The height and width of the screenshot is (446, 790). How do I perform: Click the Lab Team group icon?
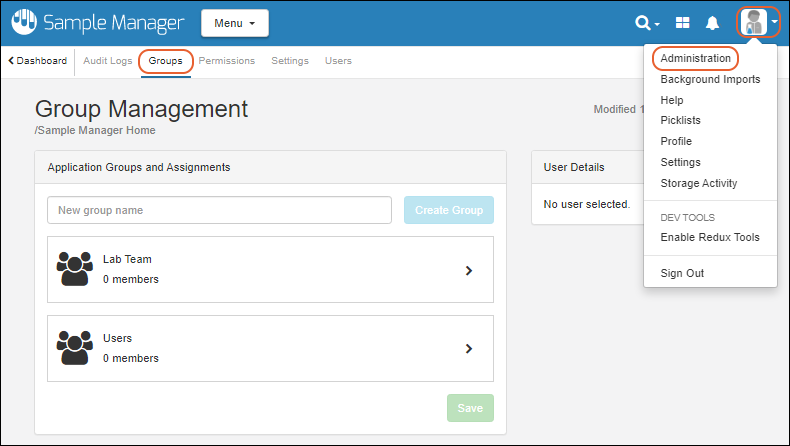click(x=75, y=269)
